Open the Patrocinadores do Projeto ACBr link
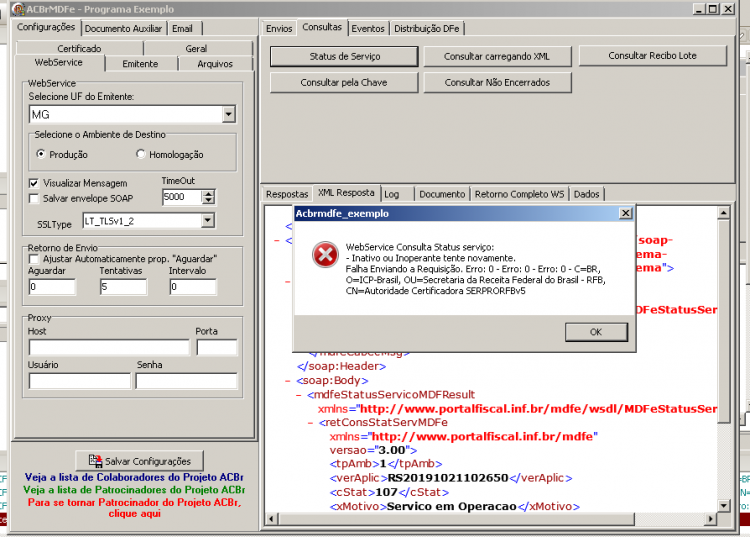The image size is (750, 537). (134, 490)
